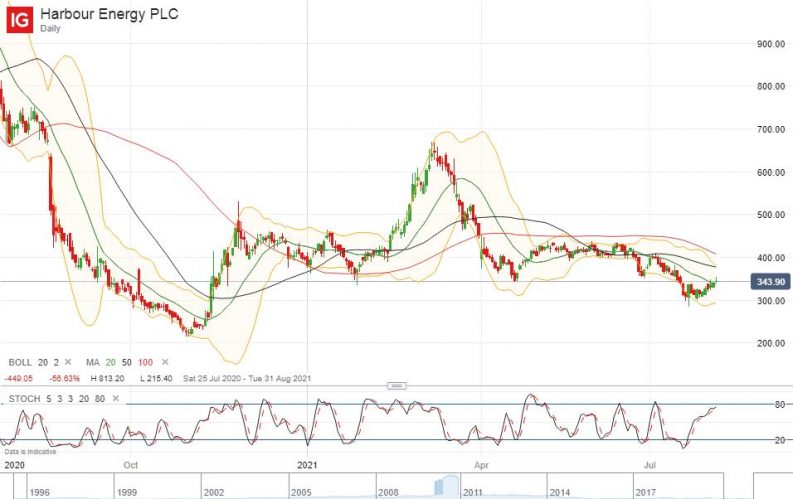Click the Oct label on the date axis

pyautogui.click(x=131, y=465)
